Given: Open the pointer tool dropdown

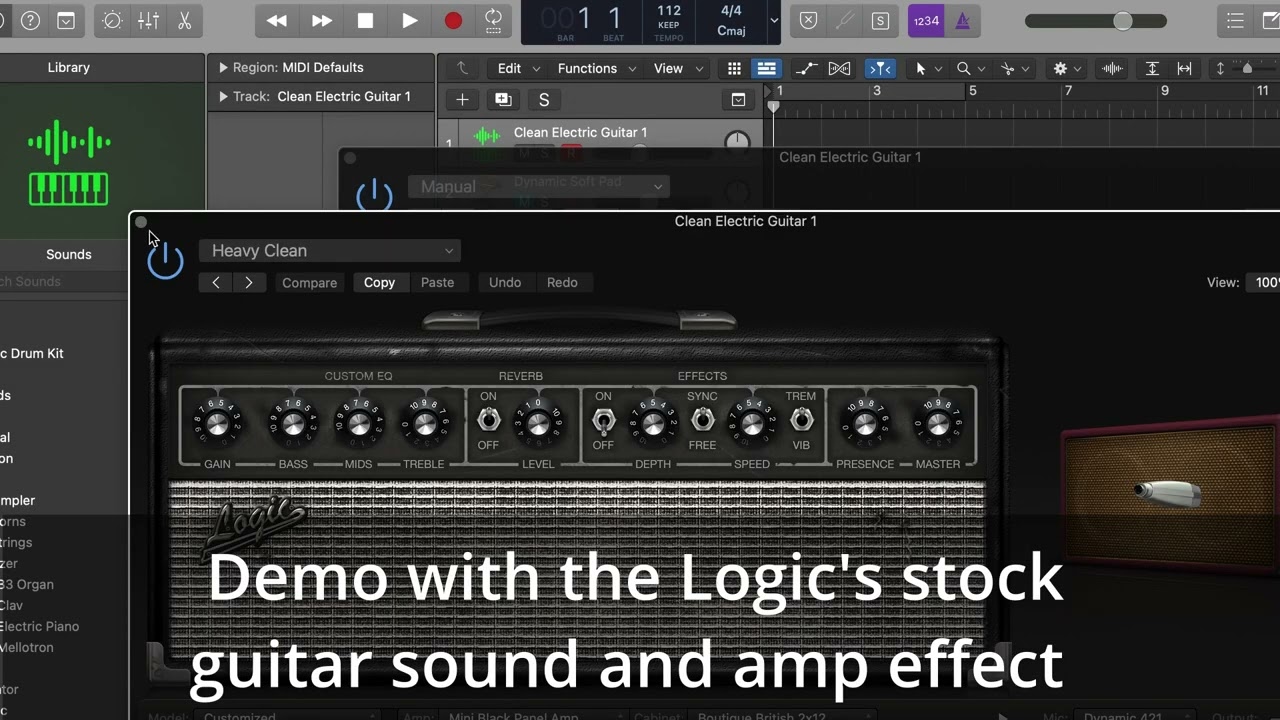Looking at the screenshot, I should point(928,68).
